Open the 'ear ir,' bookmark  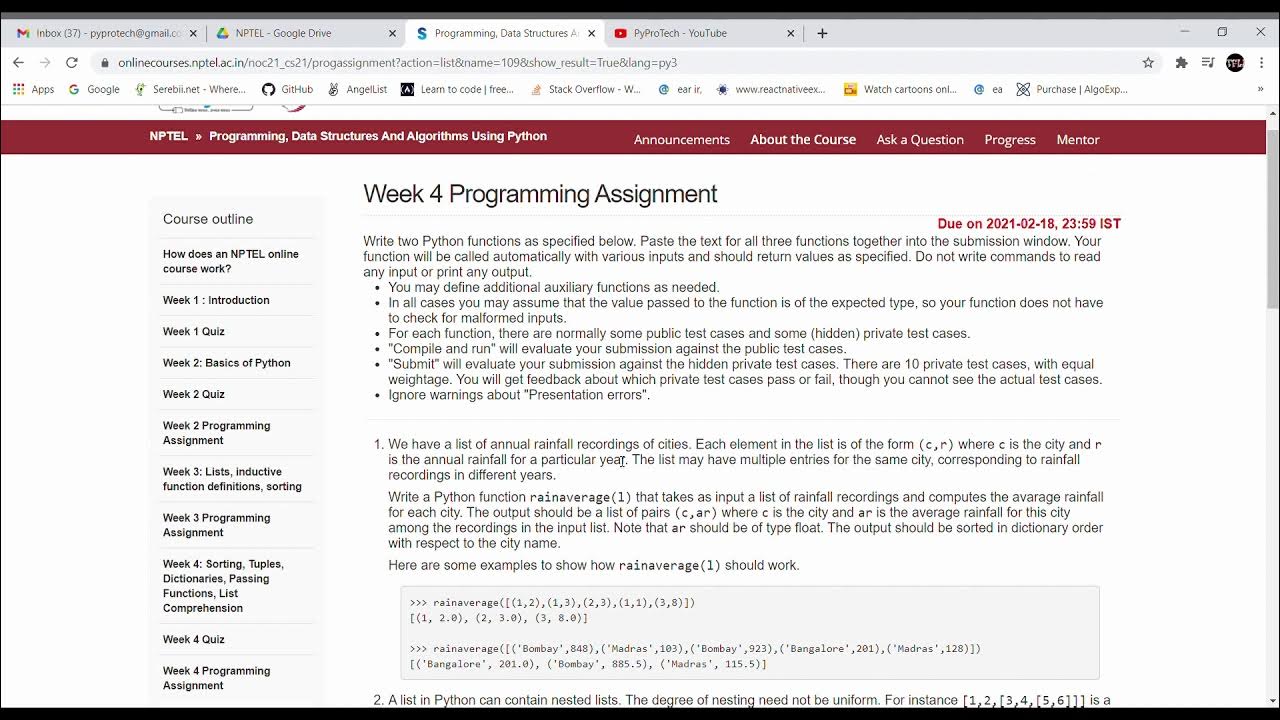click(x=680, y=89)
